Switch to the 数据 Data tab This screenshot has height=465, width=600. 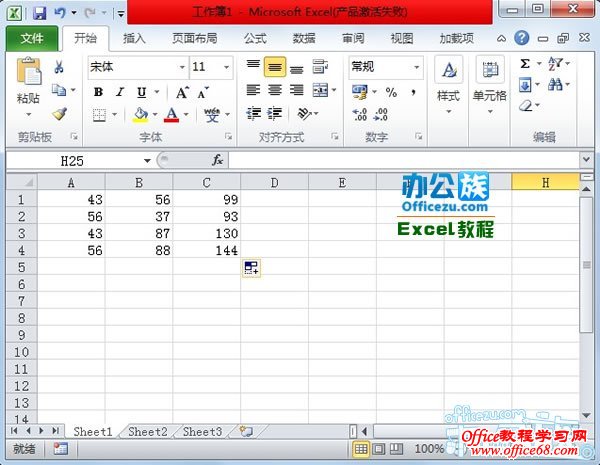[x=304, y=38]
